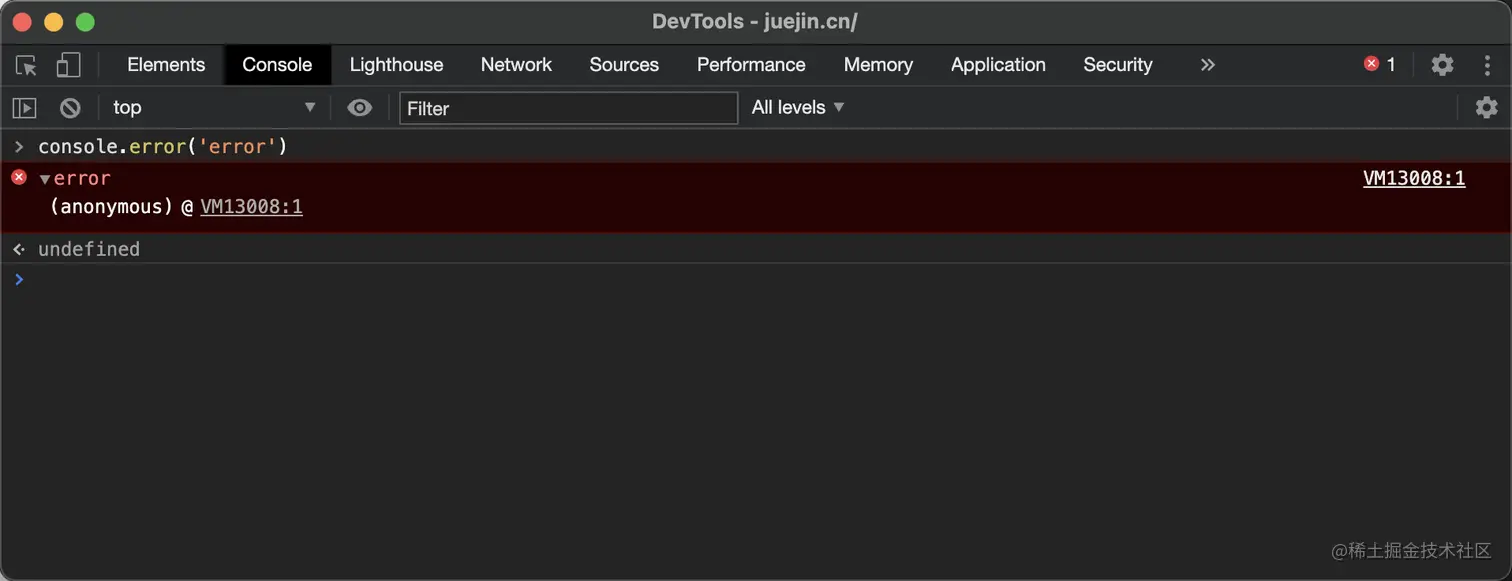Viewport: 1512px width, 581px height.
Task: Open DevTools settings gear in top bar
Action: (1442, 65)
